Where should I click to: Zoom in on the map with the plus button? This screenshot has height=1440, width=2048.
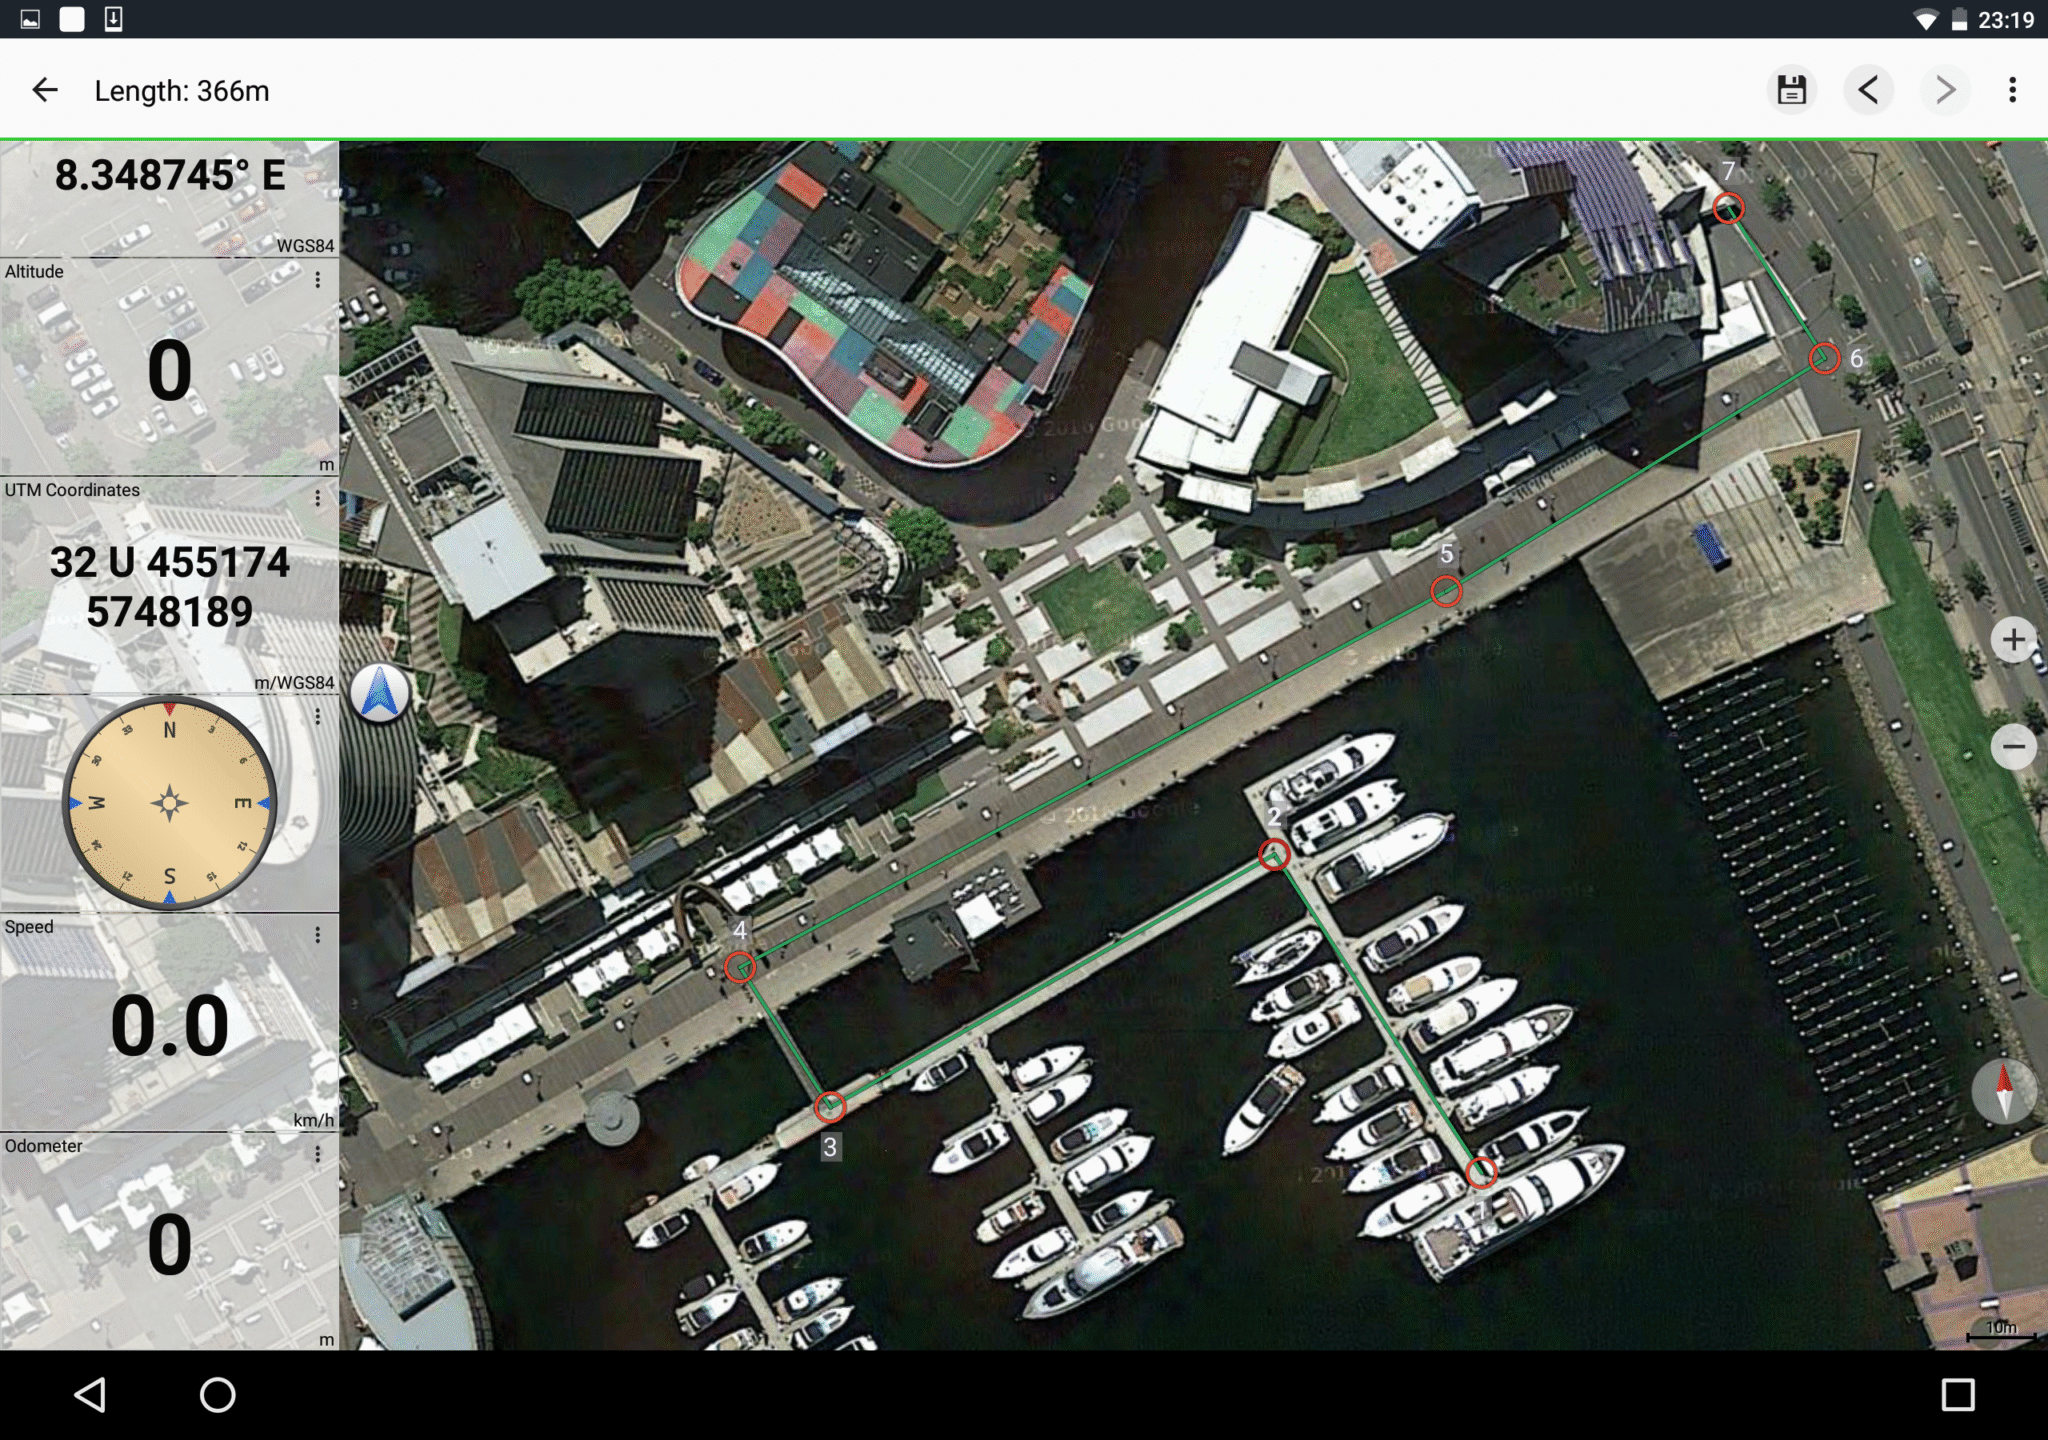(2015, 640)
